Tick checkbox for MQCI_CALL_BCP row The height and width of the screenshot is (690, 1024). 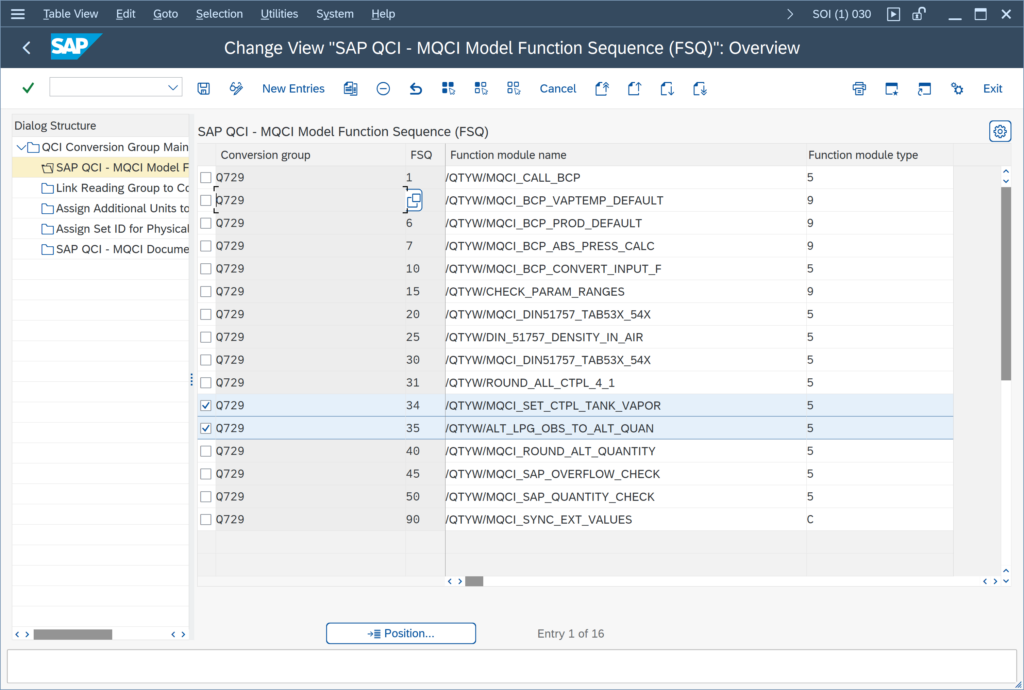coord(206,178)
